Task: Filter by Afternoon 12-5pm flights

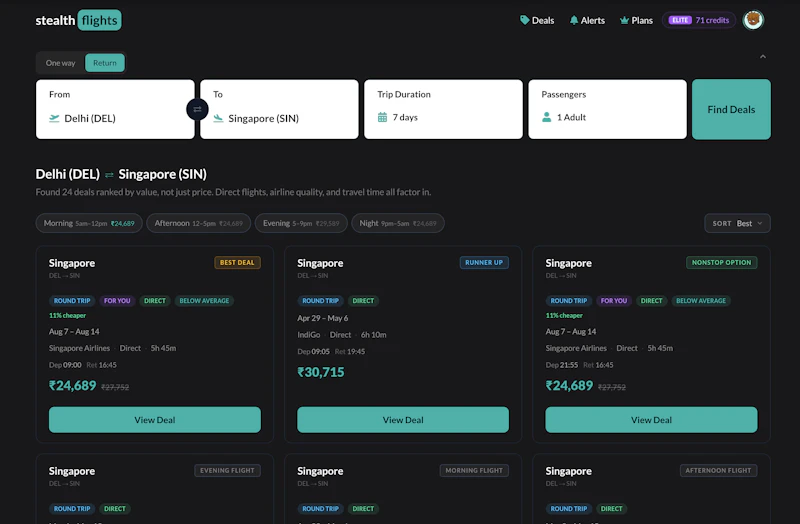Action: point(198,223)
